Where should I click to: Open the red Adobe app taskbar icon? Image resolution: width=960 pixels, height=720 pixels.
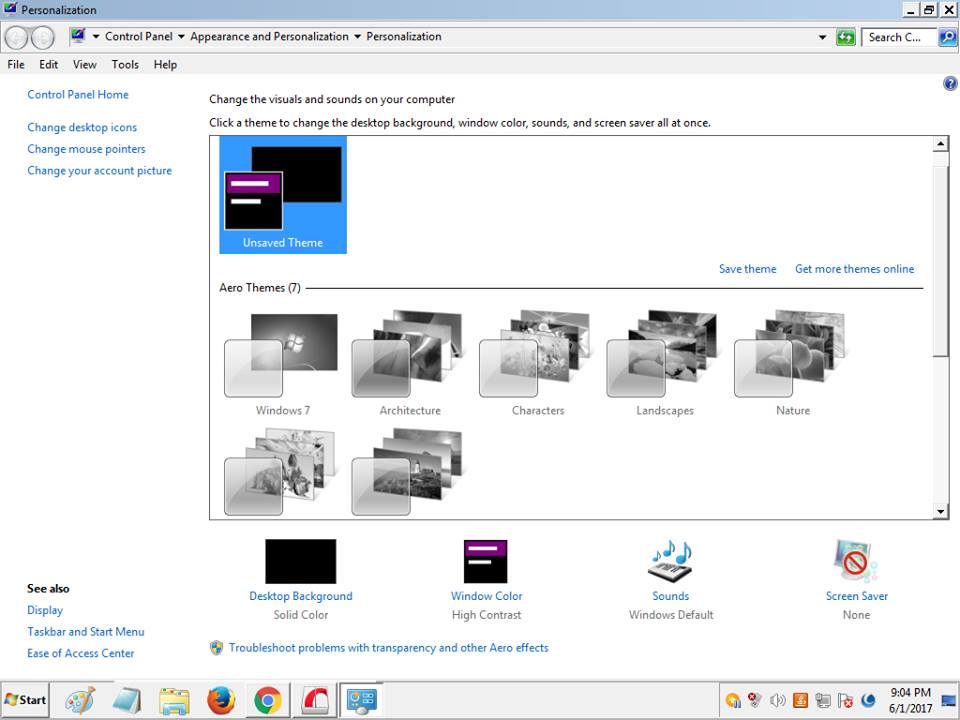click(315, 700)
